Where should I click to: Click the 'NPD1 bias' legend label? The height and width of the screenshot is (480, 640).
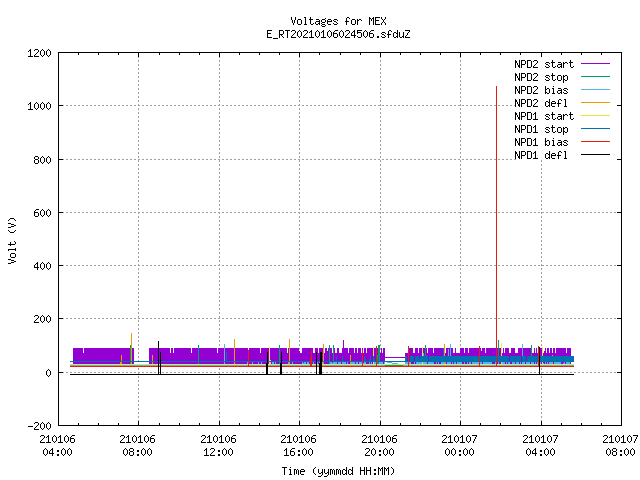click(x=541, y=142)
